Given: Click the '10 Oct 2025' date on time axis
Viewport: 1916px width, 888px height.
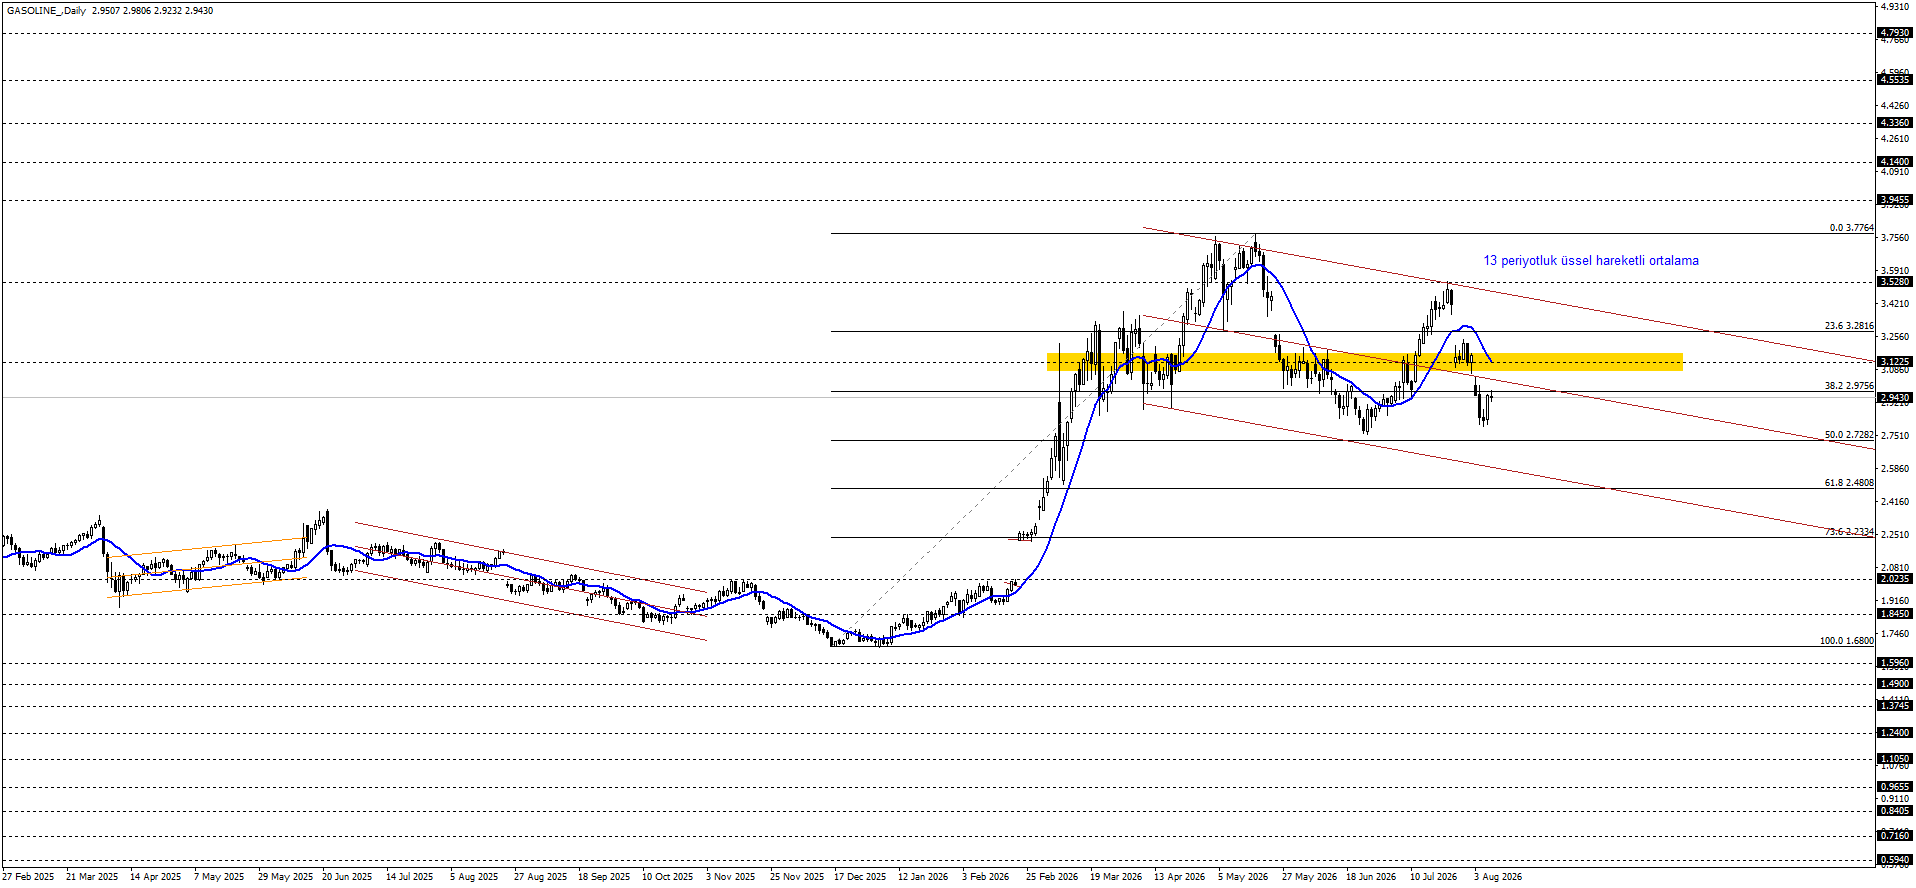Looking at the screenshot, I should click(x=668, y=877).
